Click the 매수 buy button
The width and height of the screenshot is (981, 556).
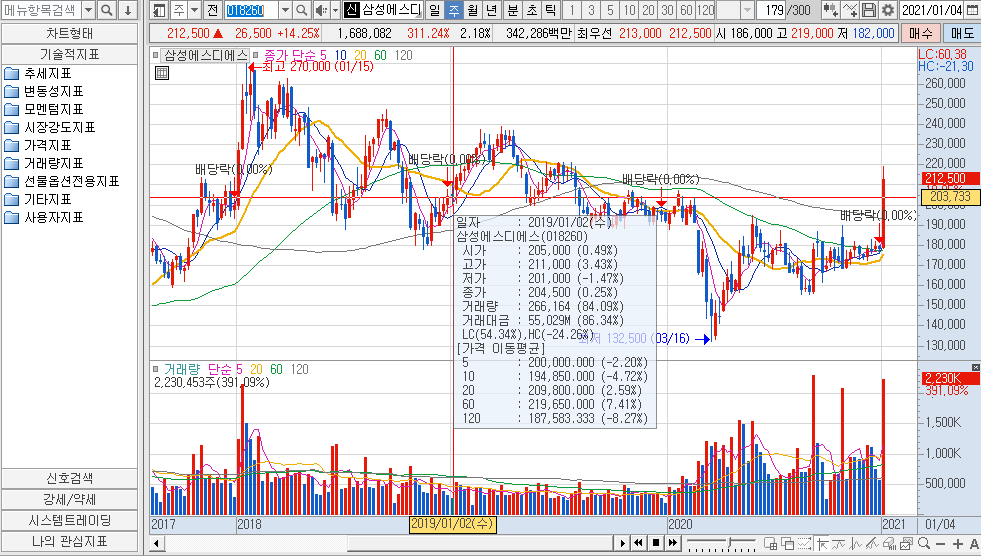tap(920, 33)
